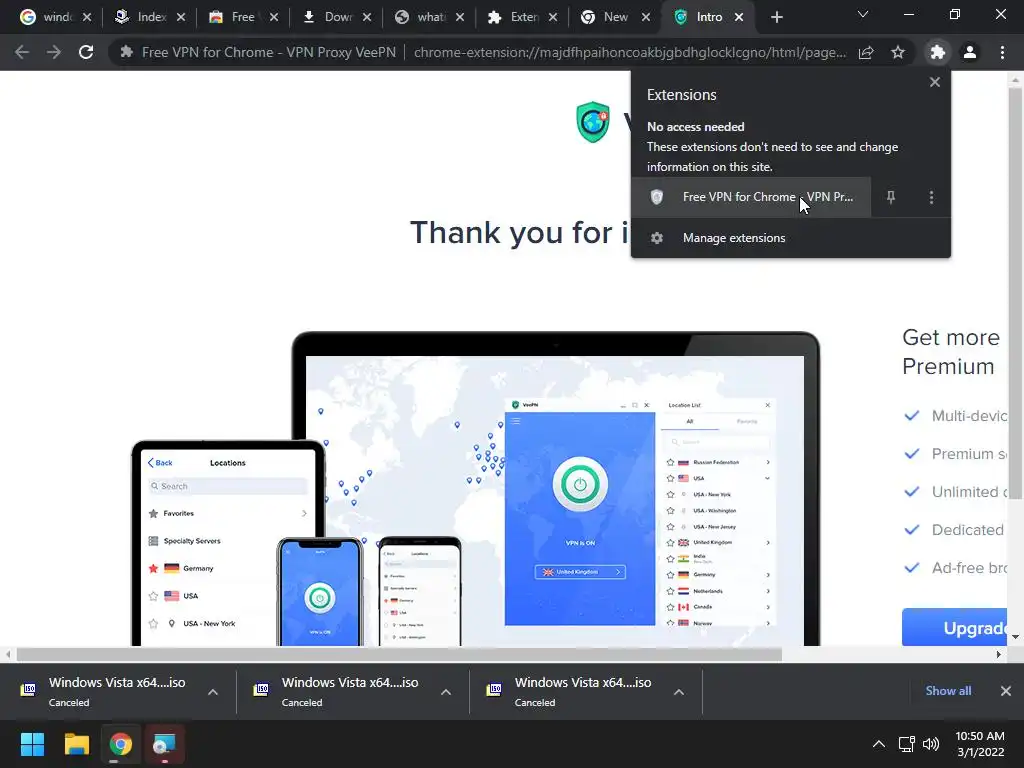Pin the Free VPN for Chrome extension
This screenshot has width=1024, height=768.
[891, 197]
